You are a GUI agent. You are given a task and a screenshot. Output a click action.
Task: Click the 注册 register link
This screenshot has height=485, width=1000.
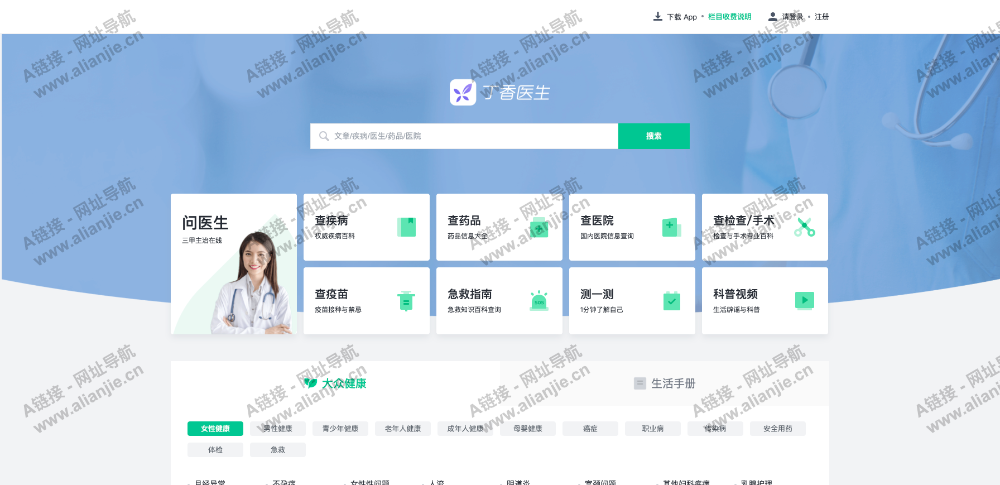(822, 17)
